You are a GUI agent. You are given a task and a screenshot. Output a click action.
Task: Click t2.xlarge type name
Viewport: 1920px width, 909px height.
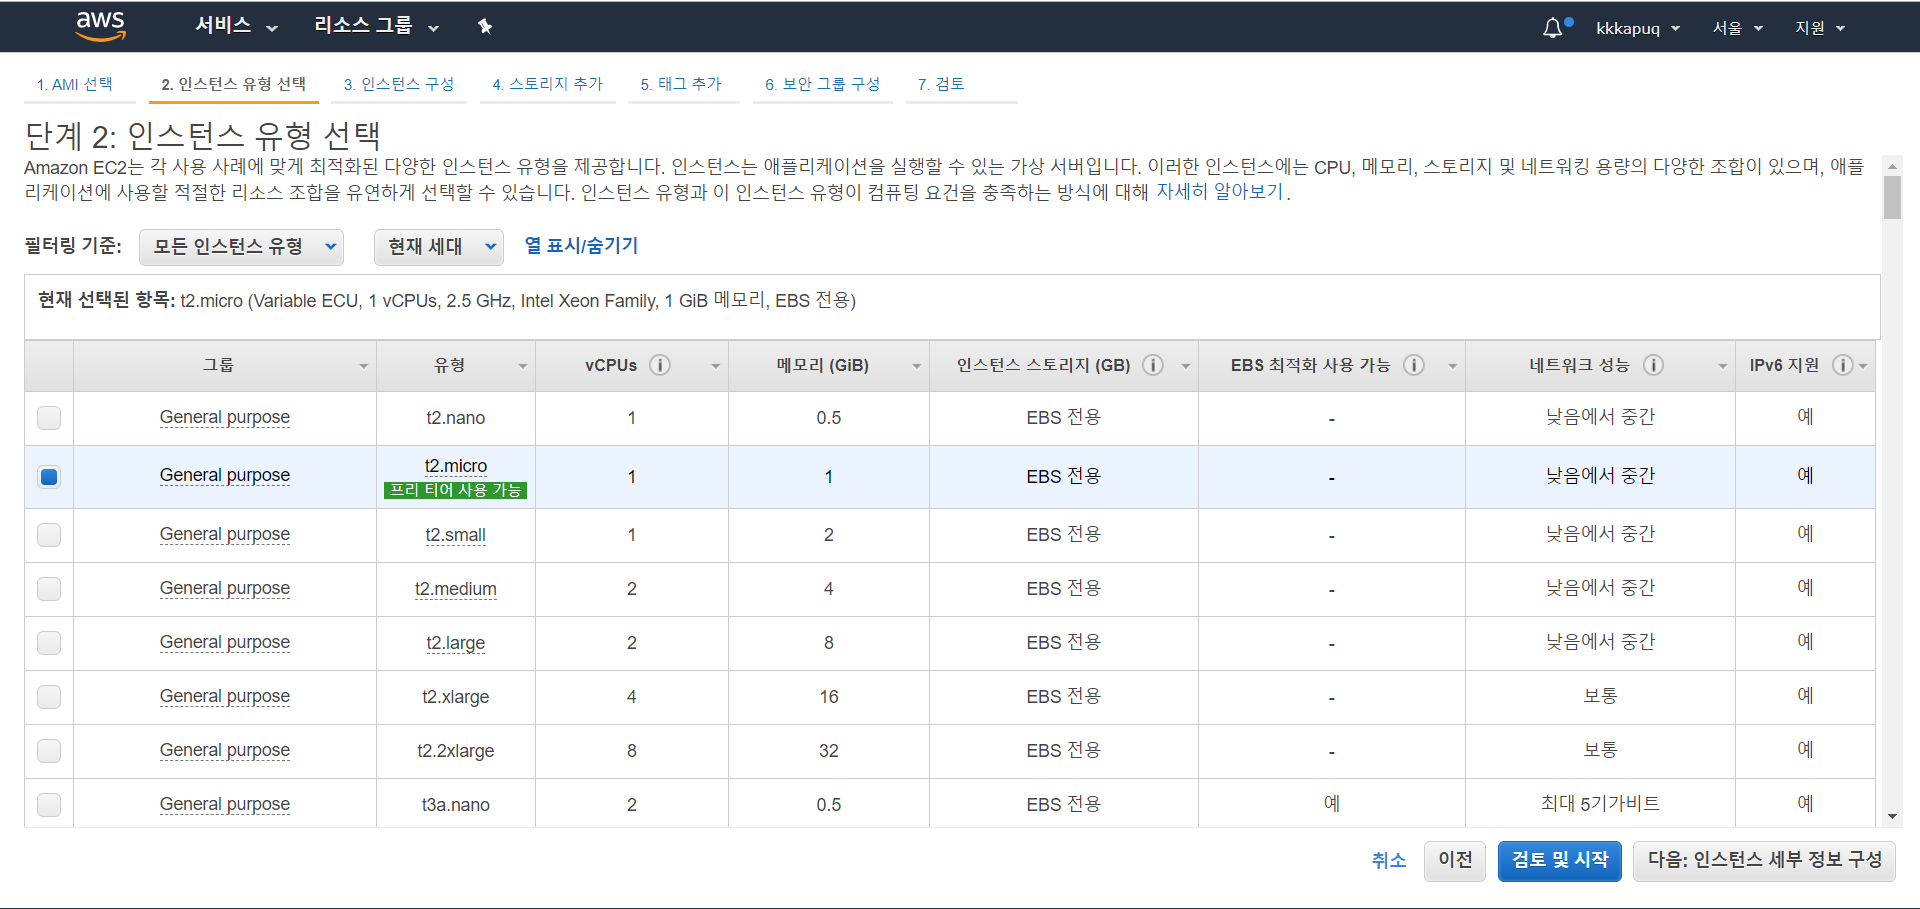pos(456,697)
